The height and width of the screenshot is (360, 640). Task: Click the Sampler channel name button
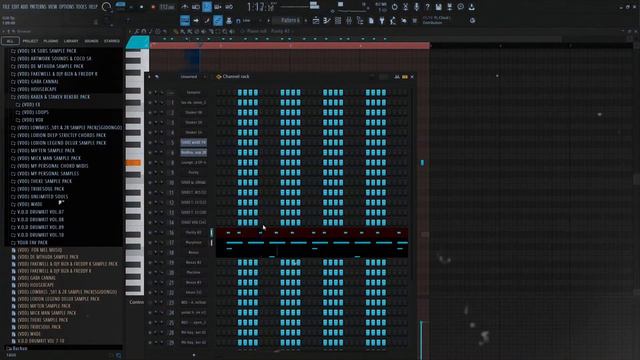(193, 93)
